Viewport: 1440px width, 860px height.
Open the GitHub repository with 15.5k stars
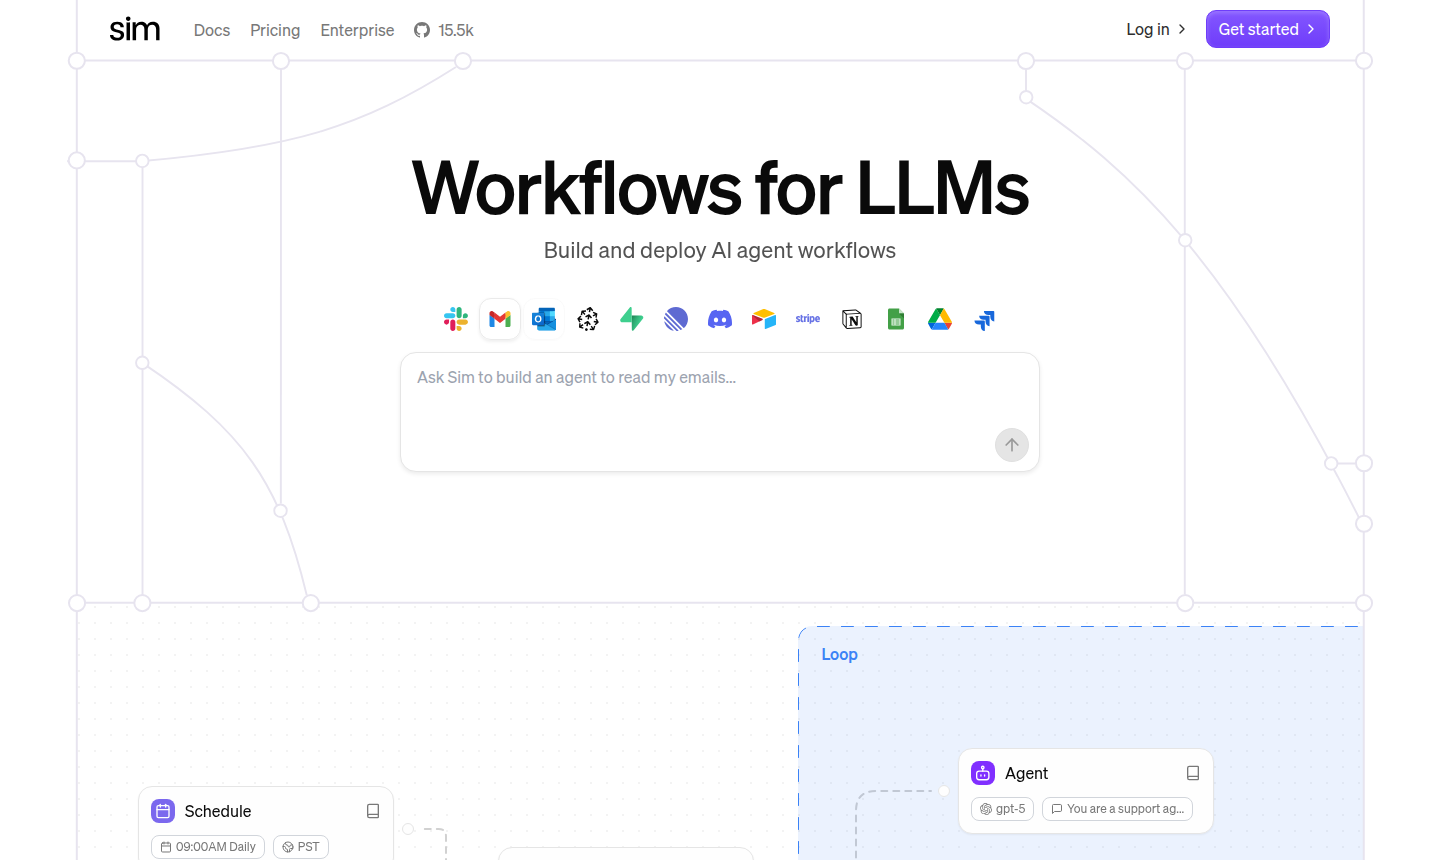[444, 30]
